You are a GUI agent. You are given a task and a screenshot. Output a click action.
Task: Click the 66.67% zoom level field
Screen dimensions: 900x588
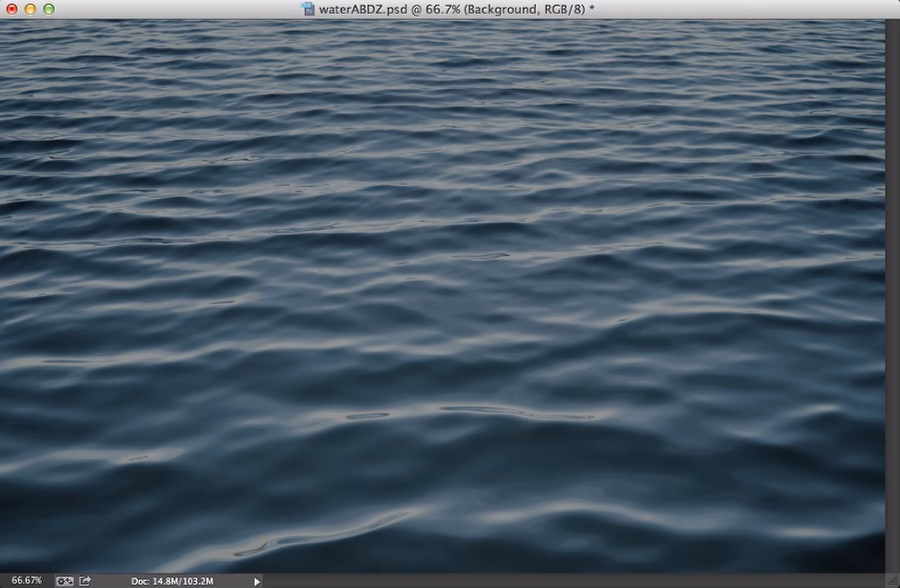click(26, 580)
